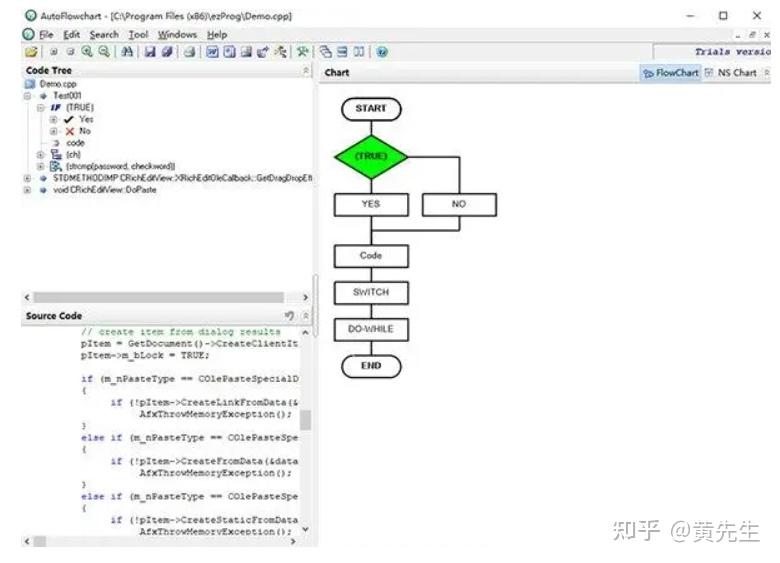Expand the Yes branch node

[x=53, y=119]
